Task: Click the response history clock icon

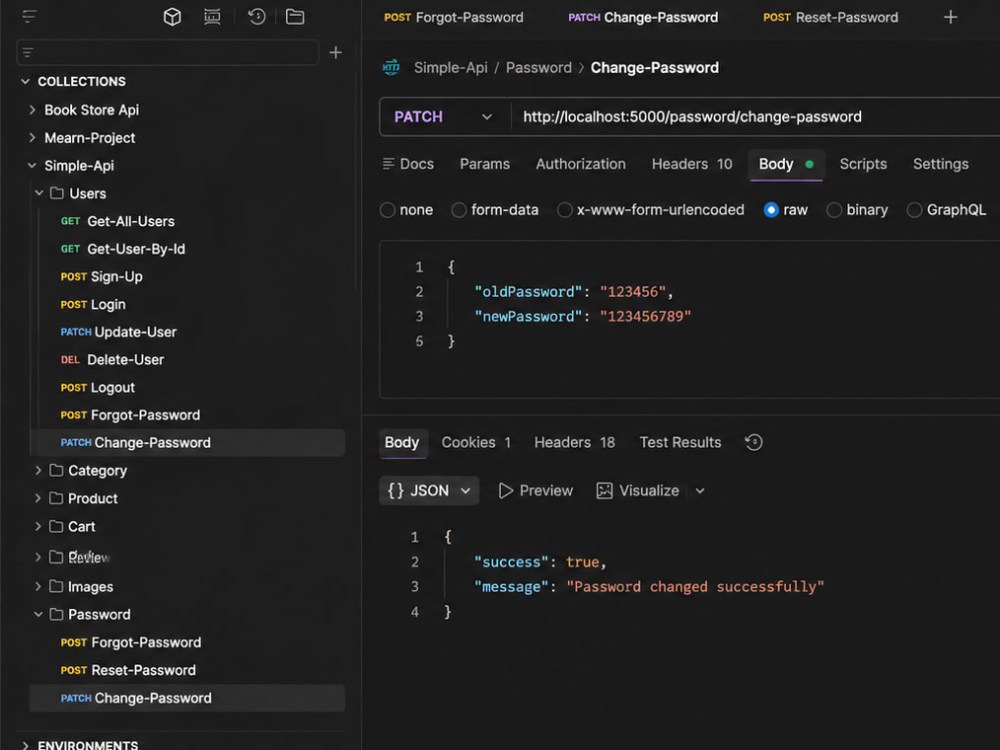Action: (754, 442)
